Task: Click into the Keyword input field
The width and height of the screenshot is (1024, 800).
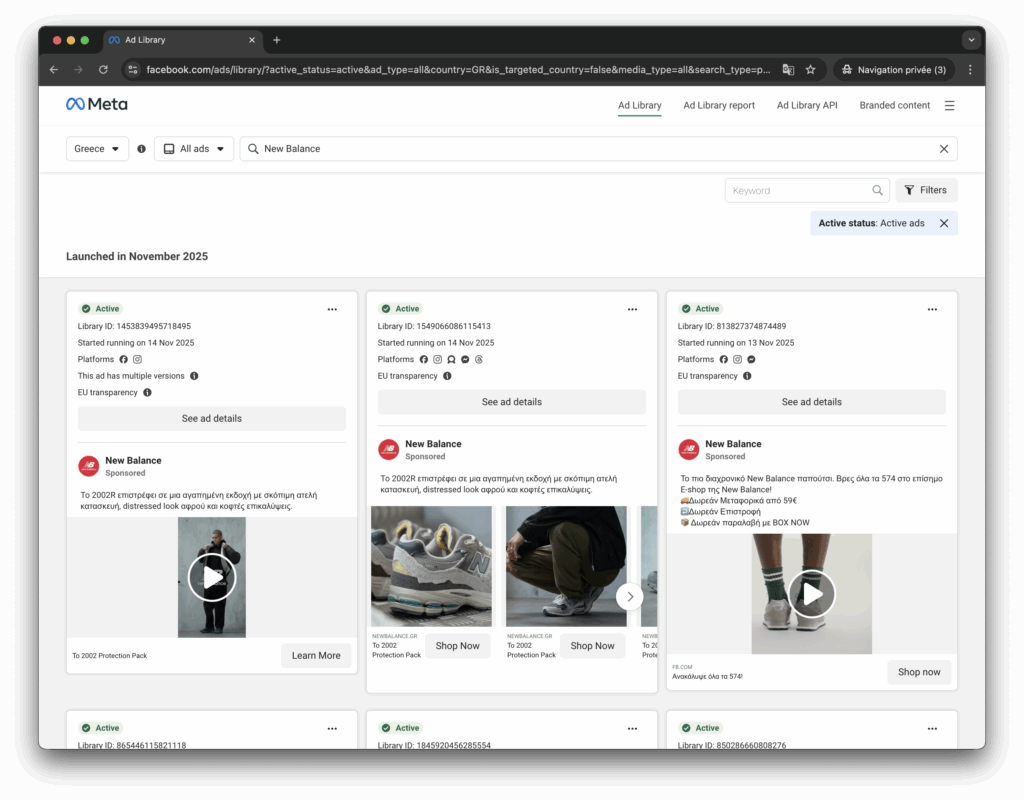Action: [x=797, y=190]
